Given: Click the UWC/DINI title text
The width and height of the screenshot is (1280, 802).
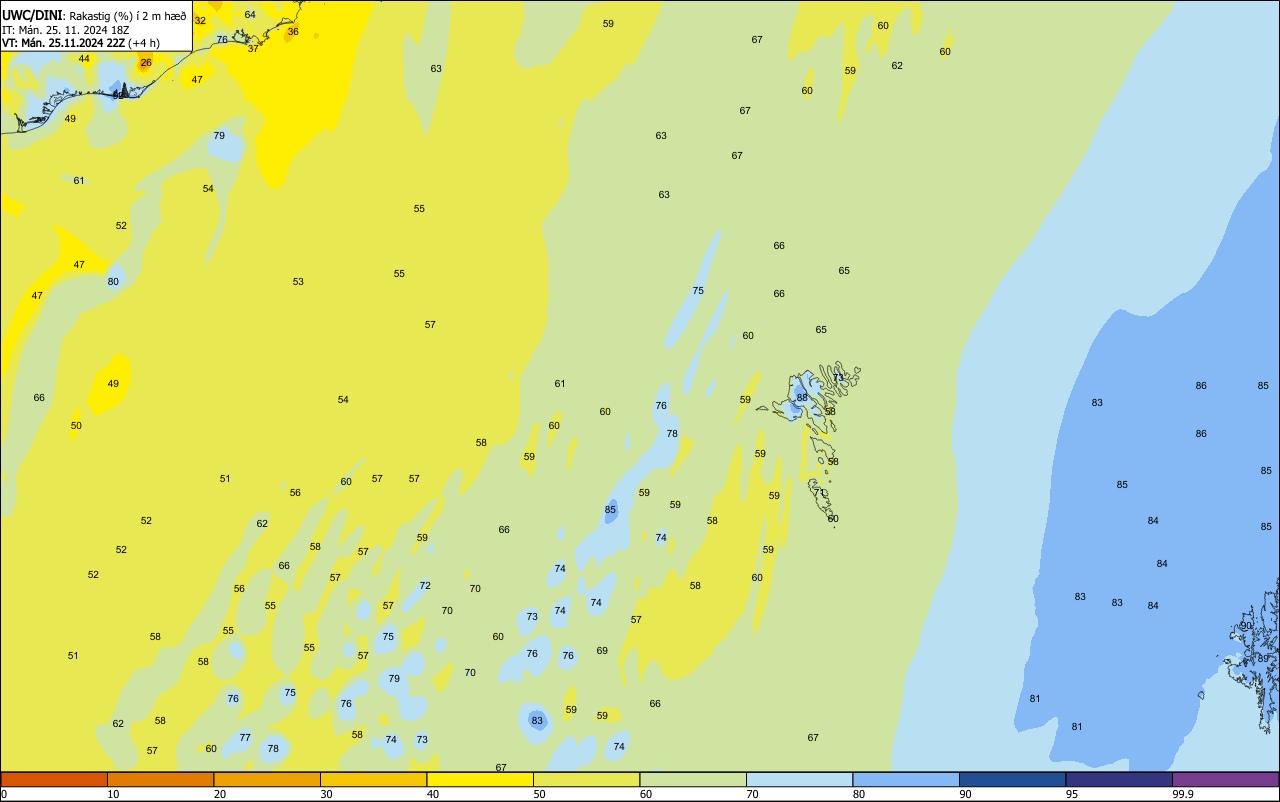Looking at the screenshot, I should tap(33, 16).
